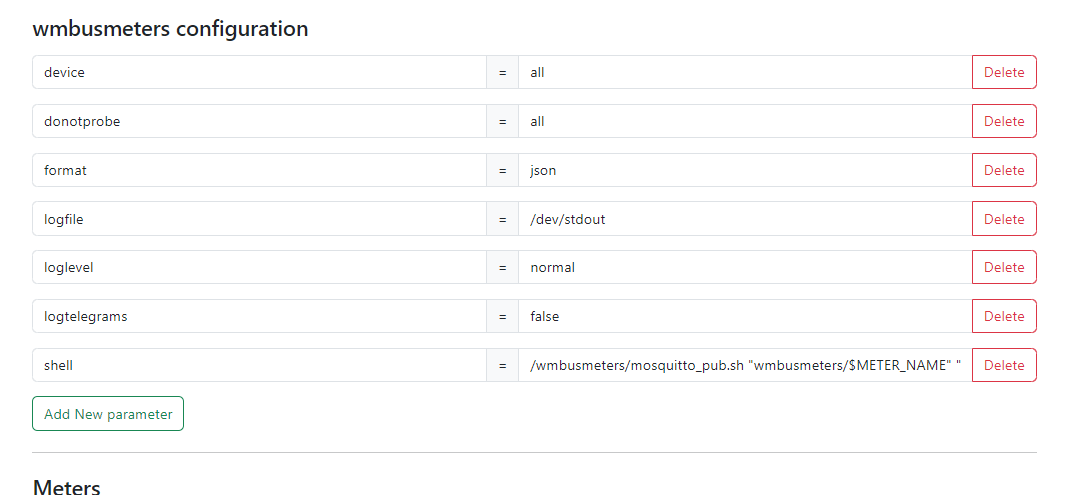Edit the logtelegrams false value
This screenshot has height=495, width=1080.
[x=745, y=316]
